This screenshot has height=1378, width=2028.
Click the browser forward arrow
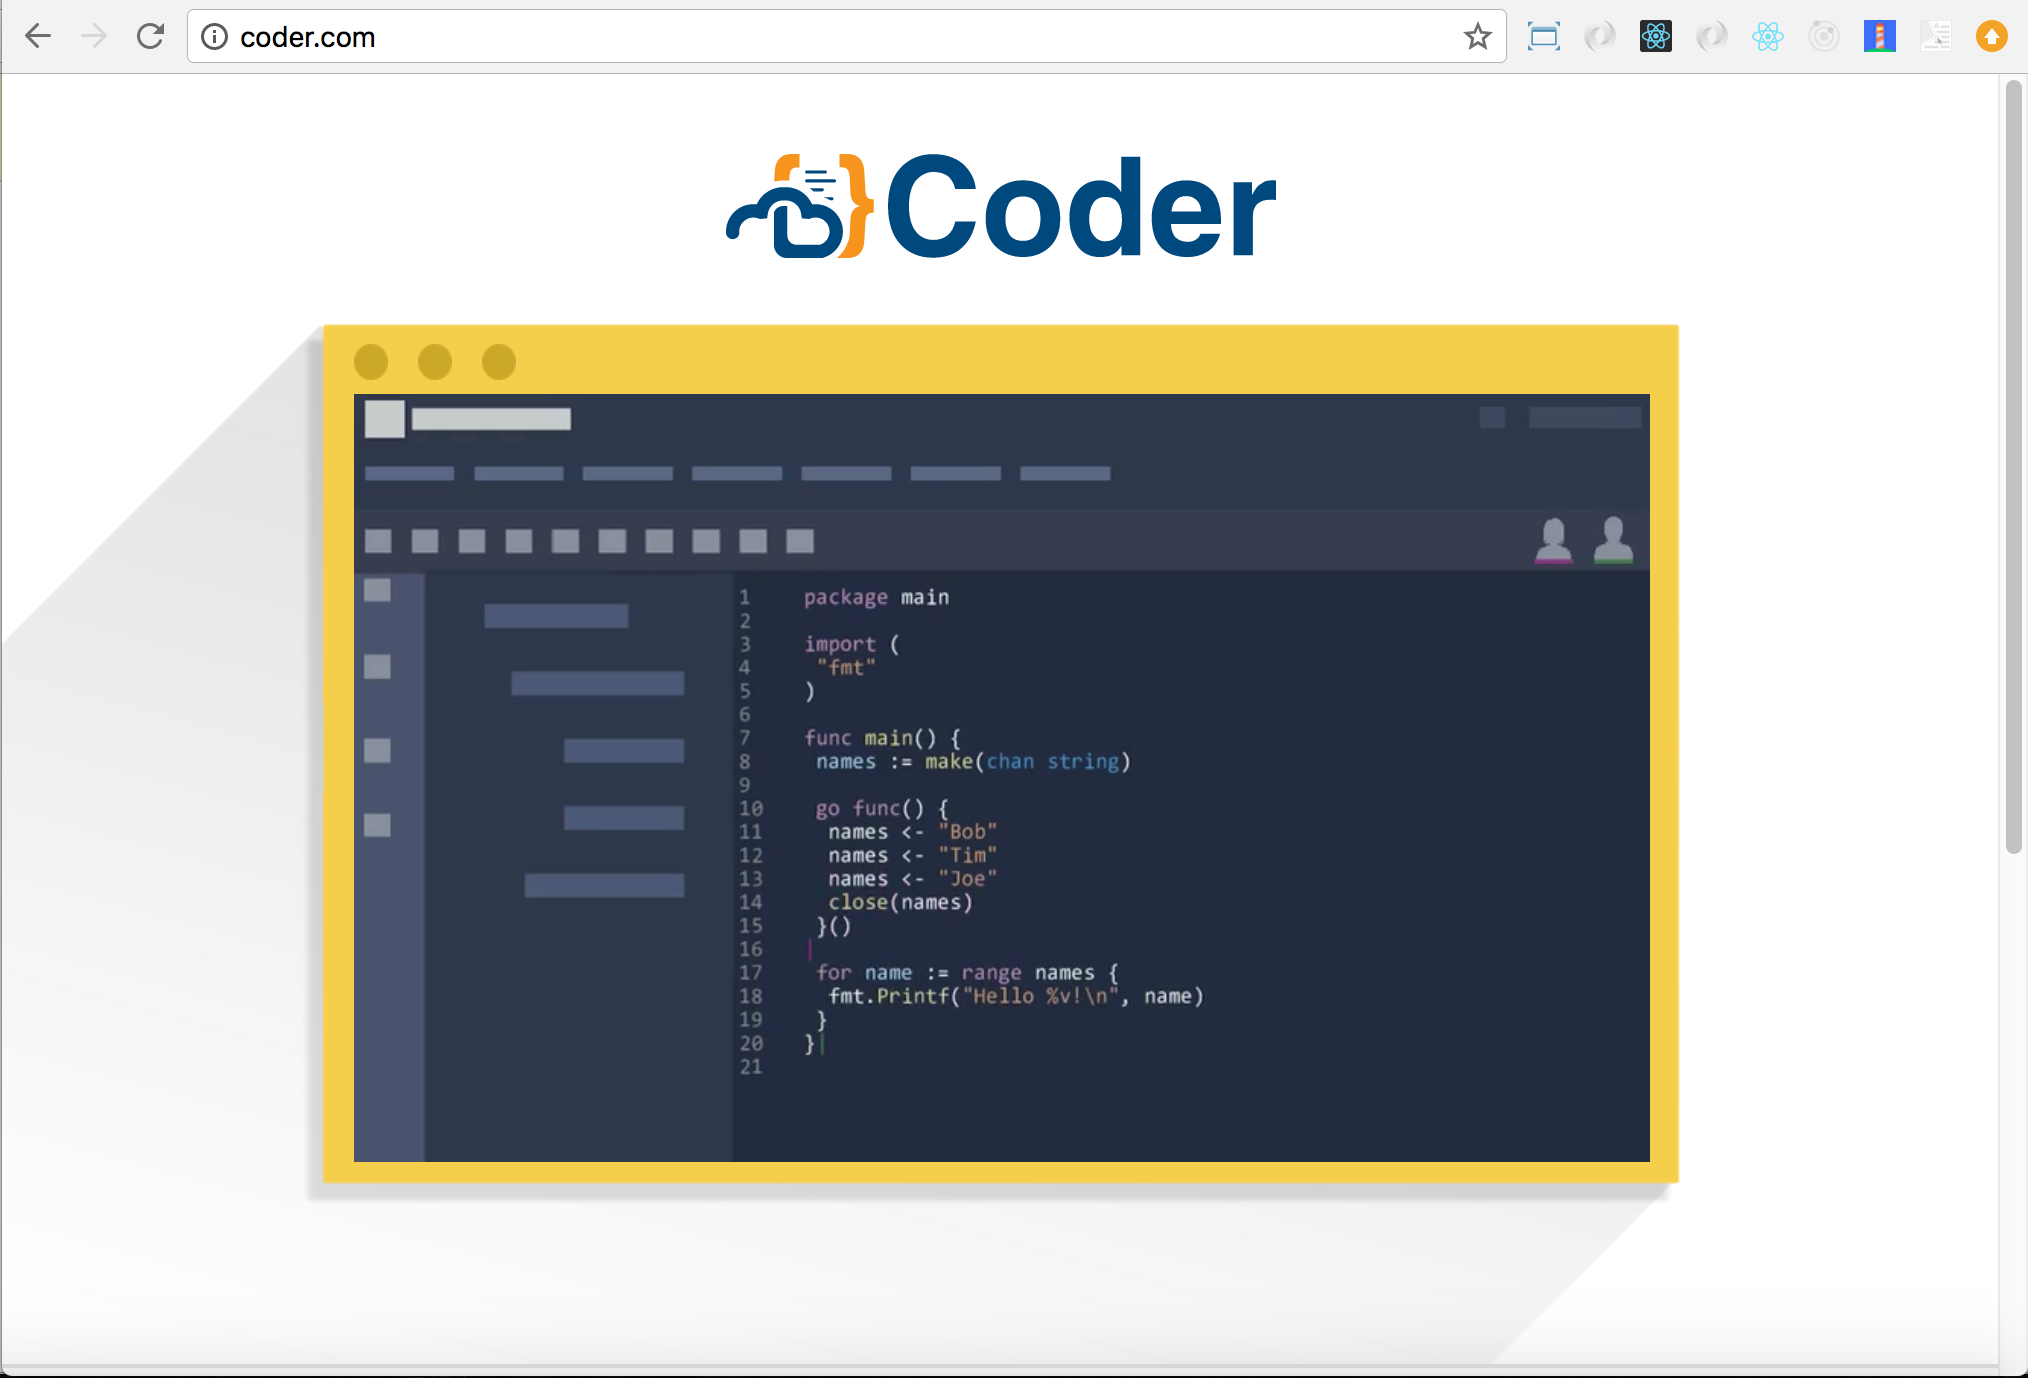(x=94, y=37)
